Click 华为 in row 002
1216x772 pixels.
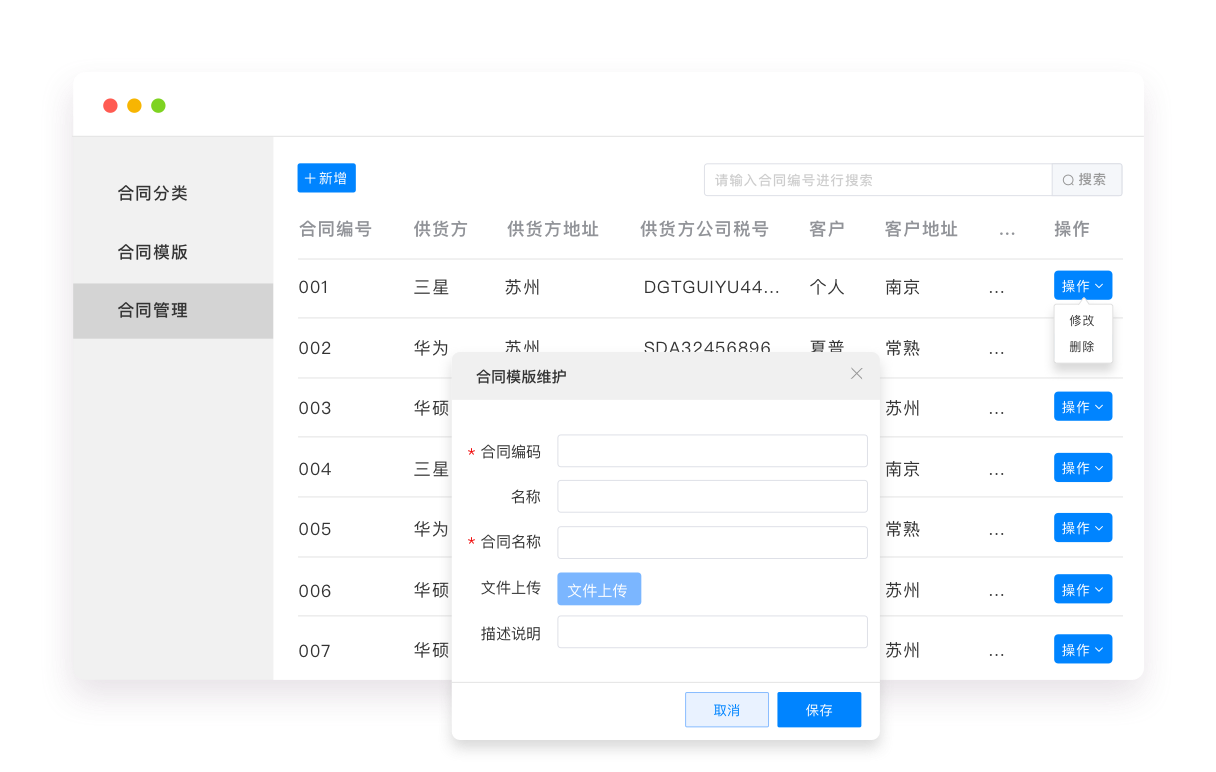click(x=431, y=348)
